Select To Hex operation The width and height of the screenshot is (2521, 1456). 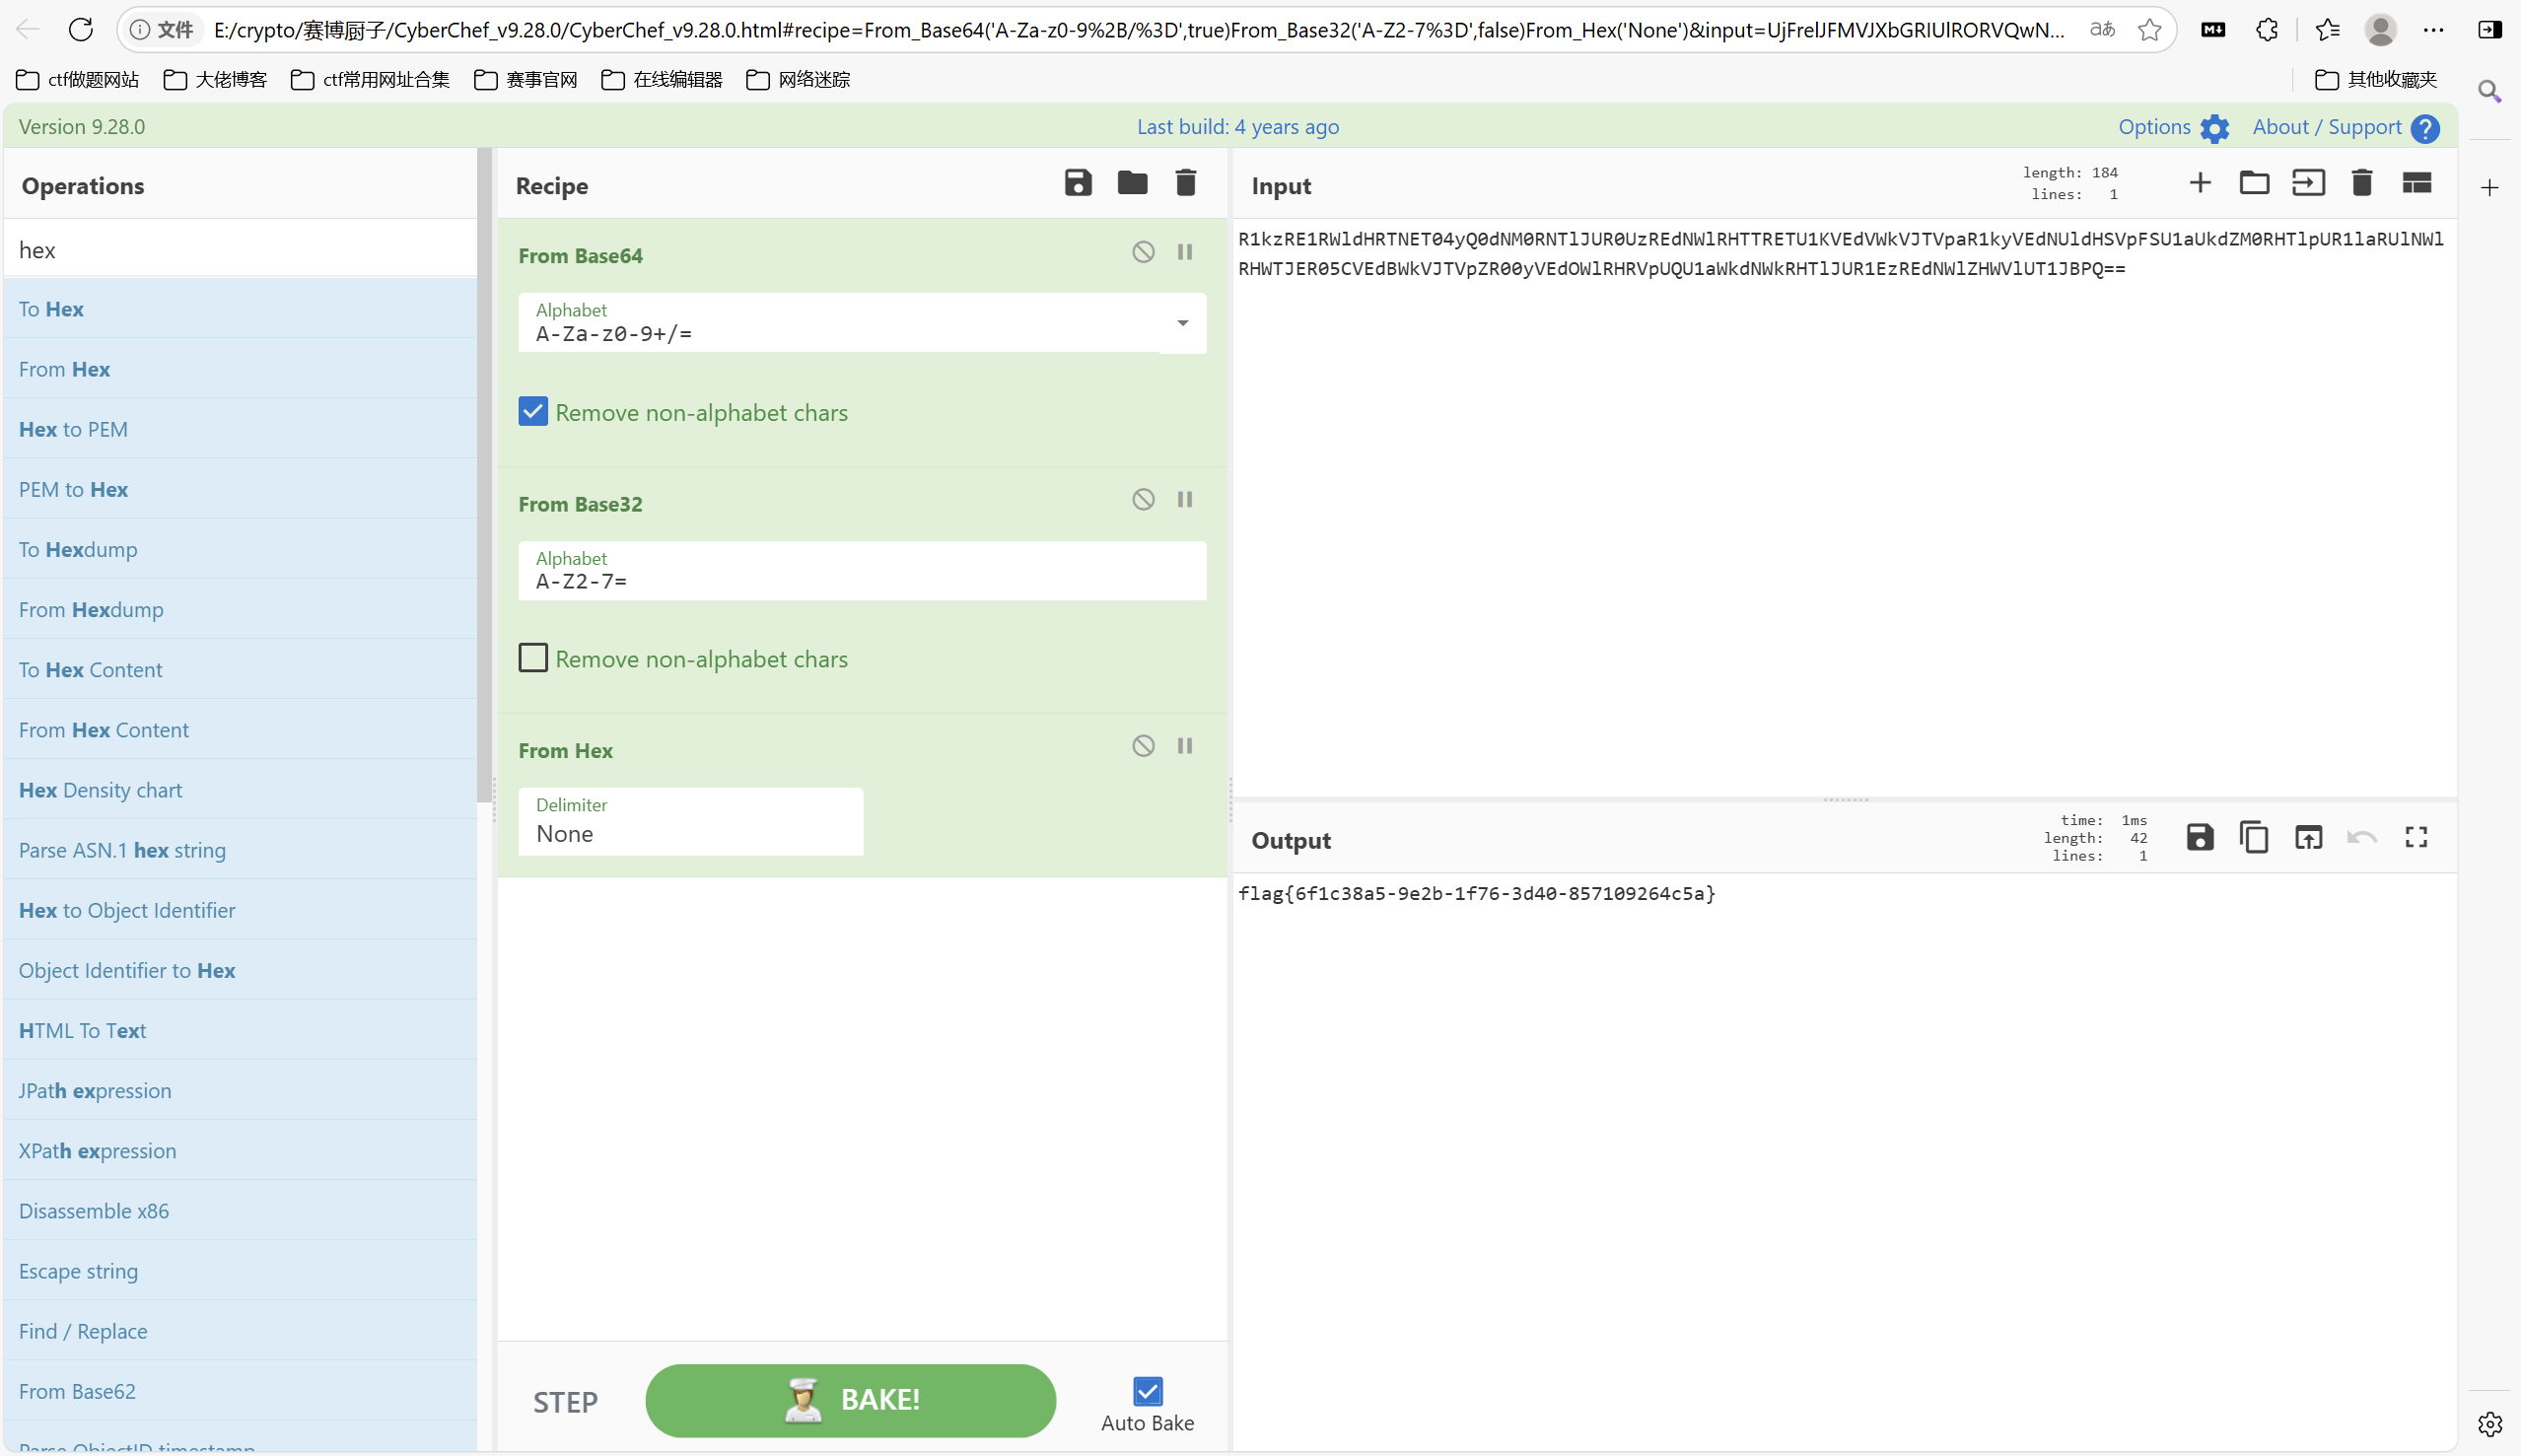(241, 309)
